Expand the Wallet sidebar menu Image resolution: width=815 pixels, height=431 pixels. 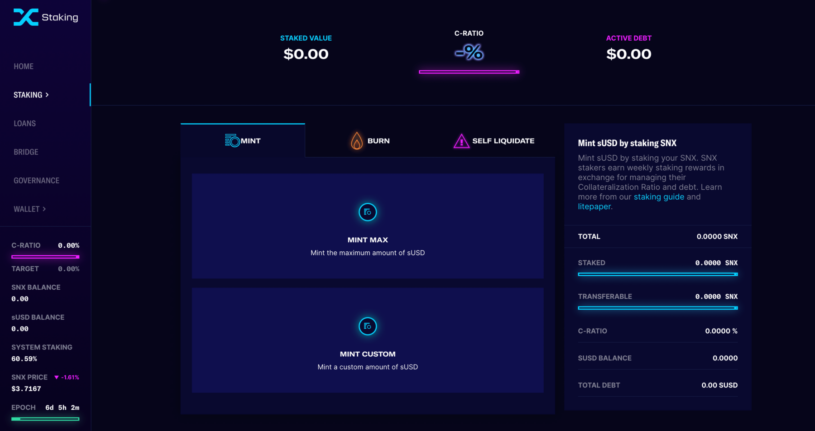pos(30,209)
